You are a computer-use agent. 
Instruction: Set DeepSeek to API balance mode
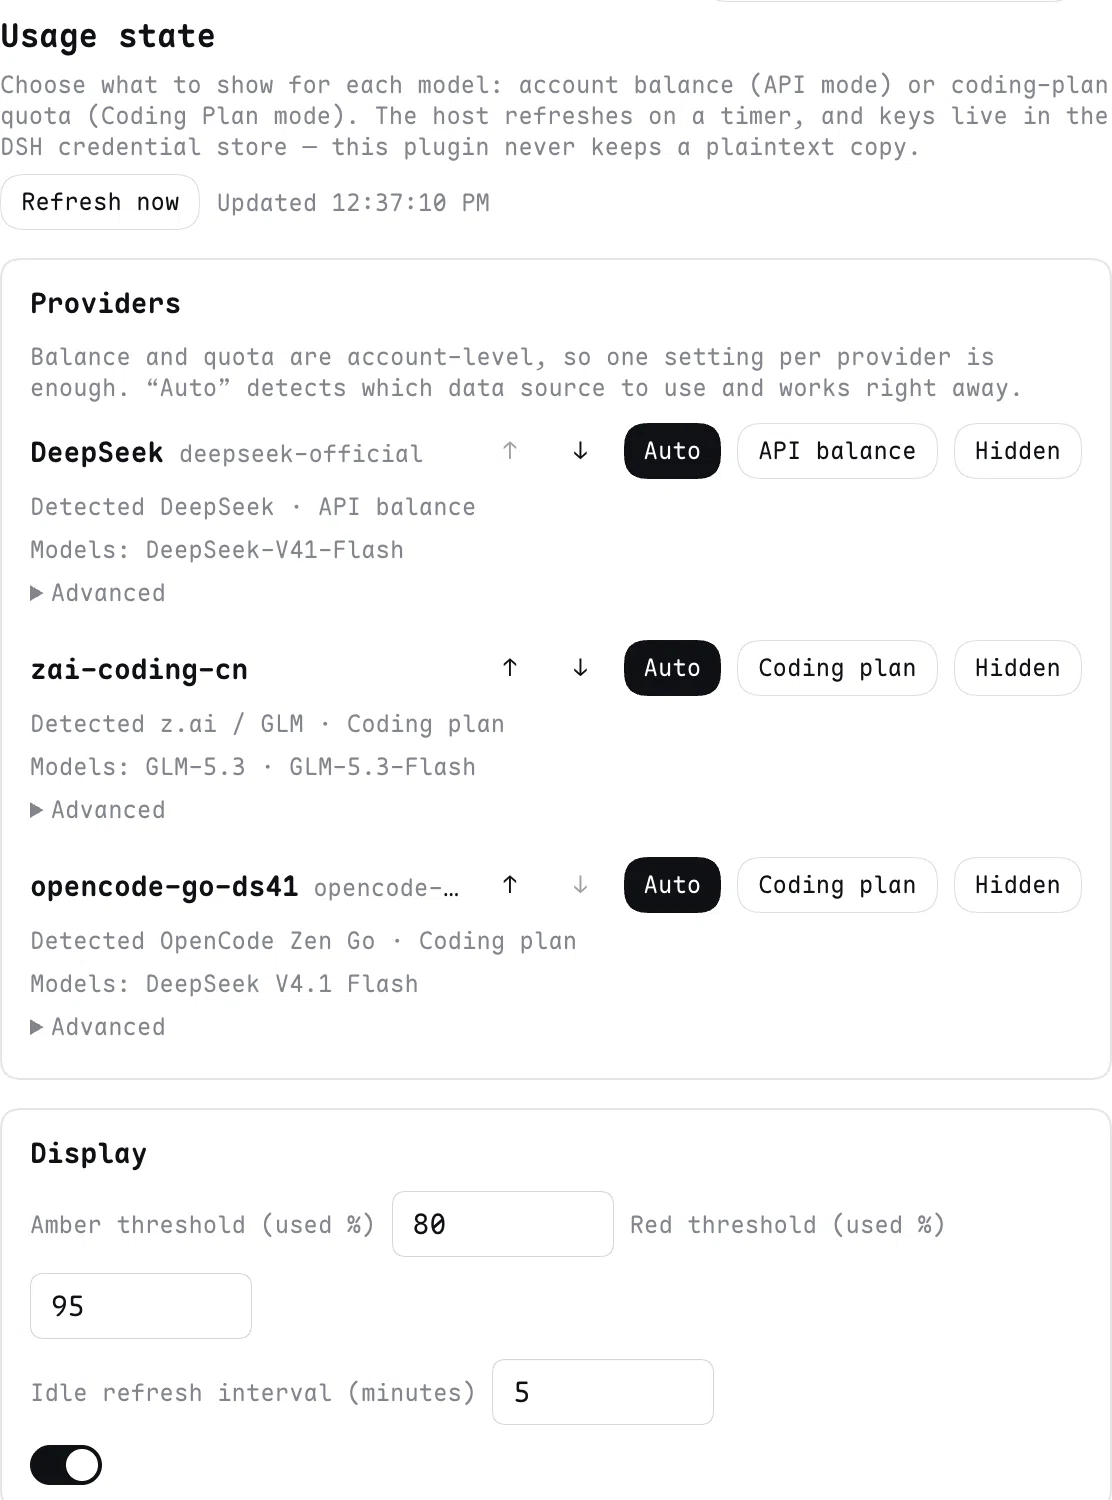tap(837, 451)
